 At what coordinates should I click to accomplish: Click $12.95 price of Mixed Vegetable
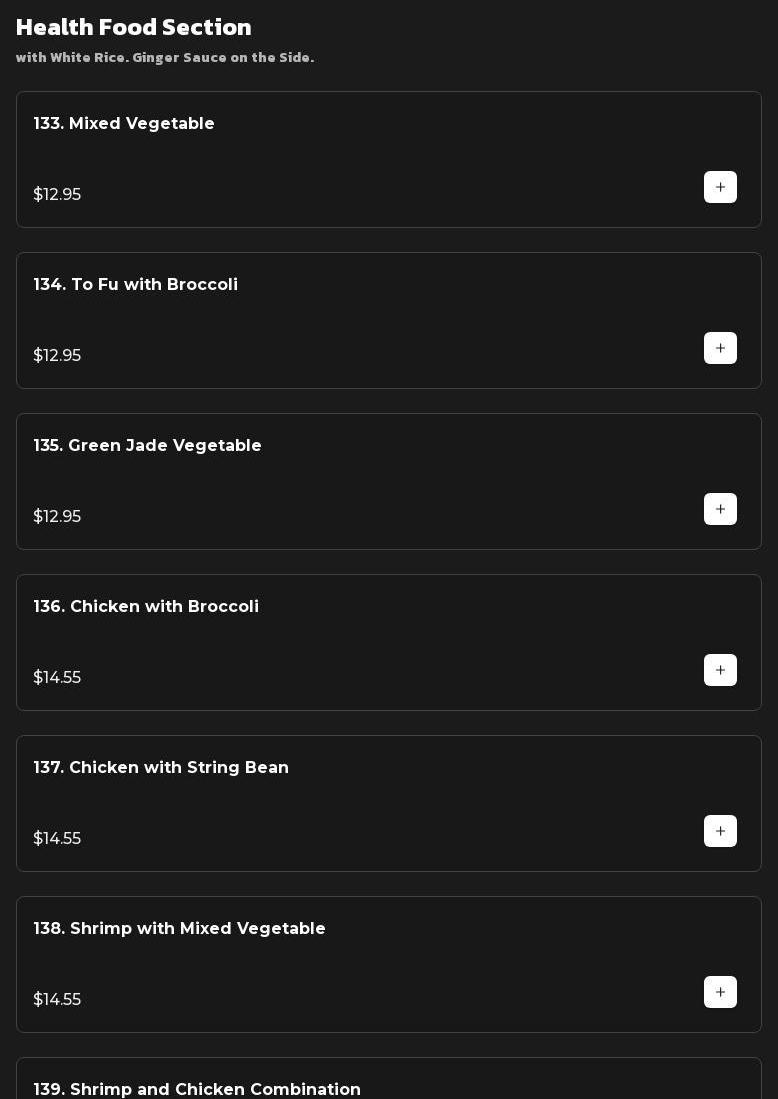(57, 194)
